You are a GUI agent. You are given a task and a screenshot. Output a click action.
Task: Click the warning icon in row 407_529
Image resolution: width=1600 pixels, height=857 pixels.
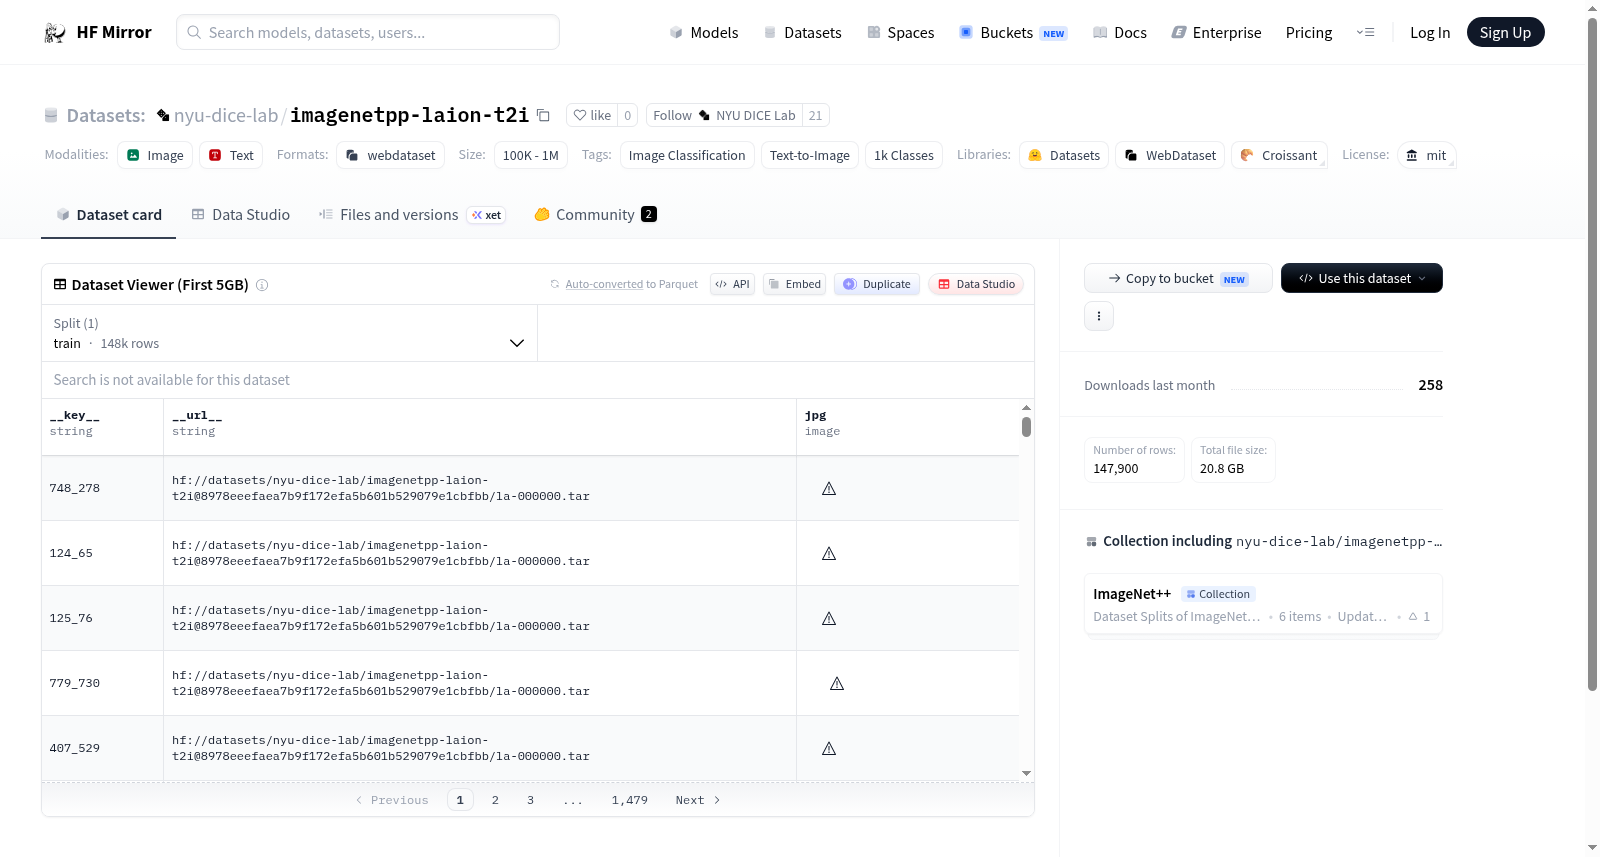(x=829, y=749)
